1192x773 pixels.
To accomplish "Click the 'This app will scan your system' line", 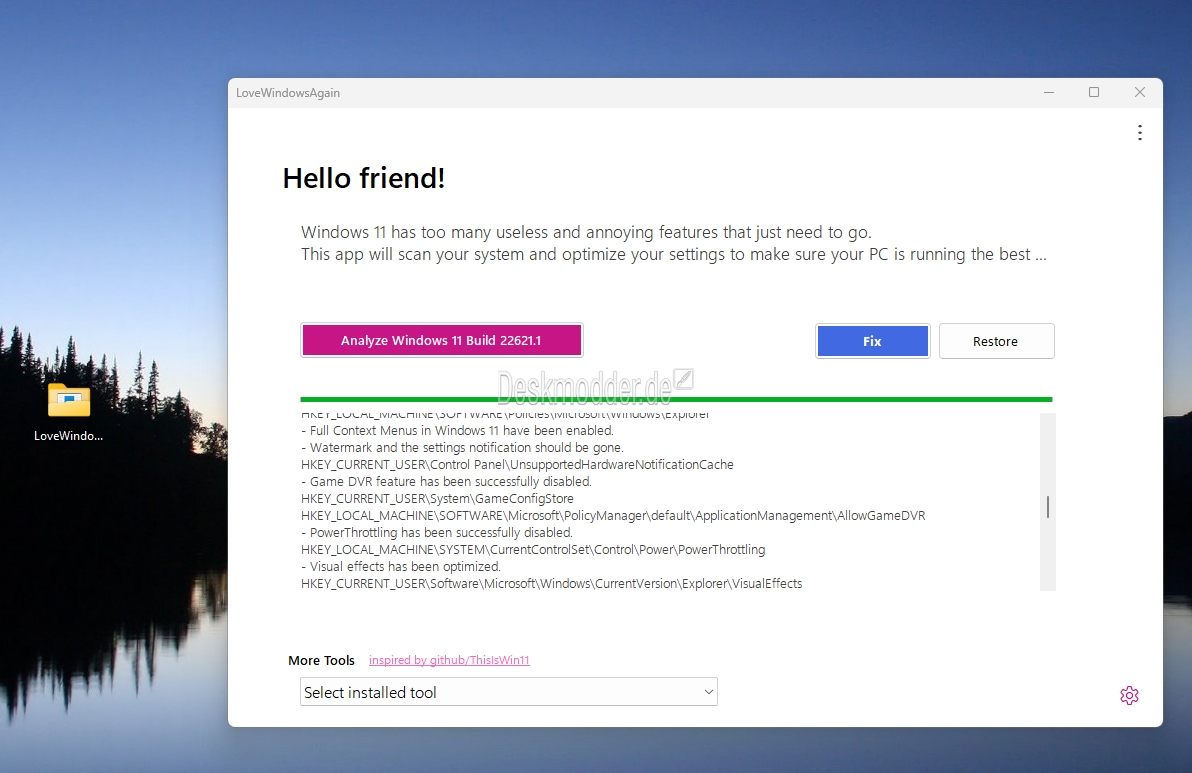I will pos(674,255).
